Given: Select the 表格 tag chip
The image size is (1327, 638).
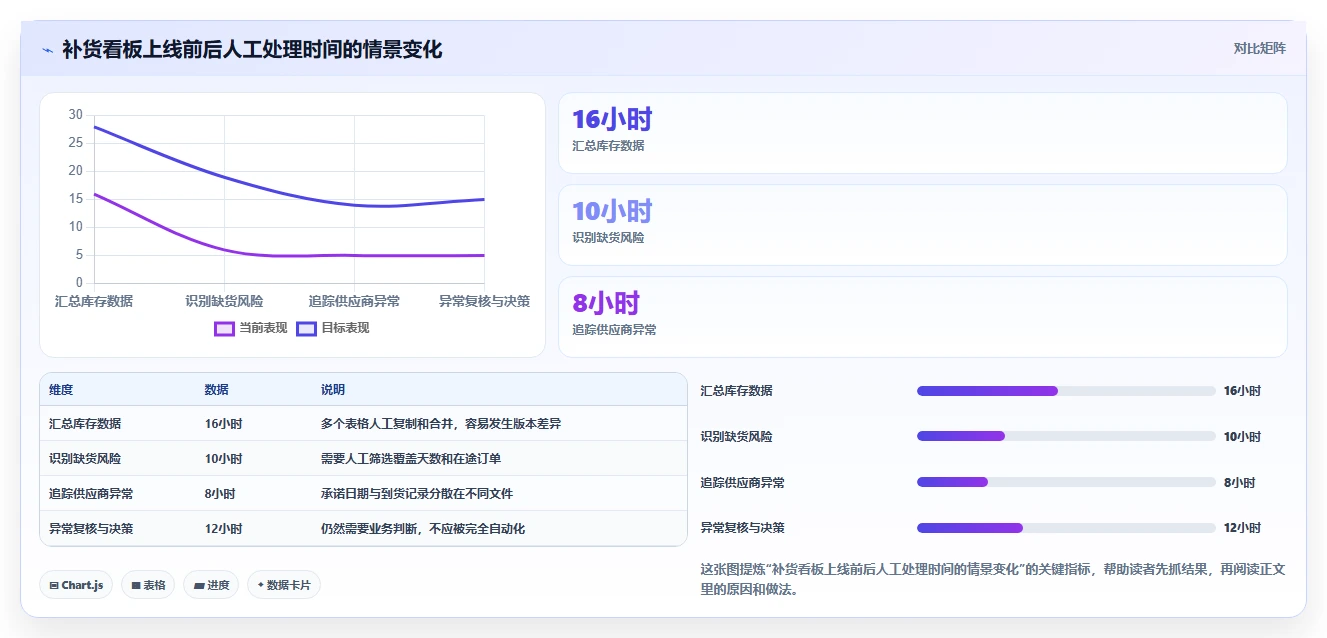Looking at the screenshot, I should 148,585.
